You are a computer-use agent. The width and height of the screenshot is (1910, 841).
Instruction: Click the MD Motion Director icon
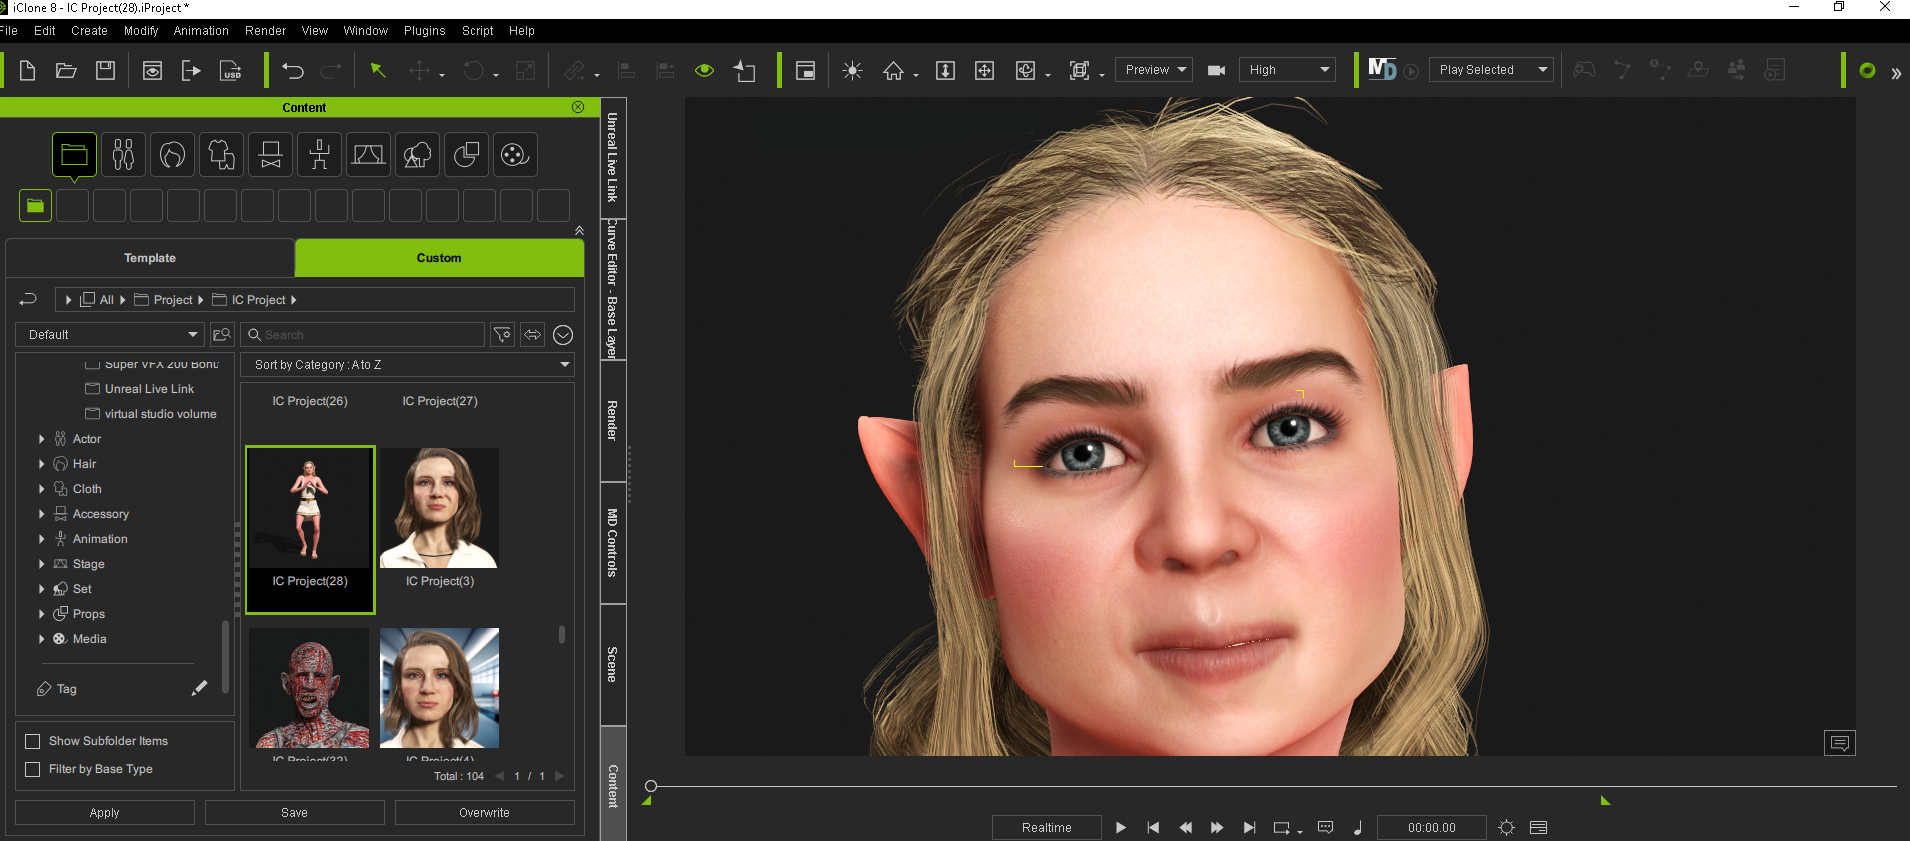click(1382, 69)
